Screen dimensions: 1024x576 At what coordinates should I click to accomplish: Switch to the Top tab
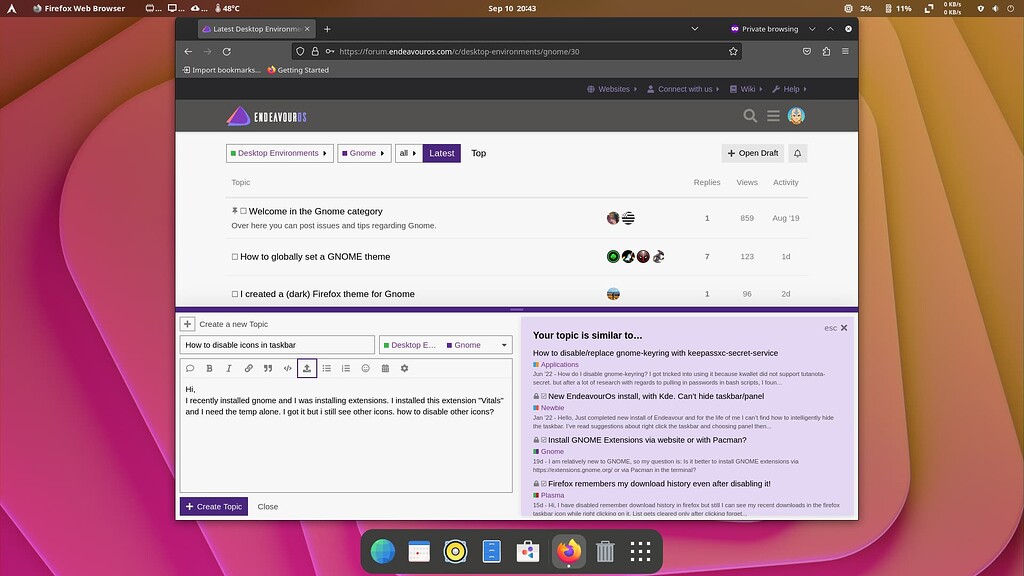coord(478,153)
